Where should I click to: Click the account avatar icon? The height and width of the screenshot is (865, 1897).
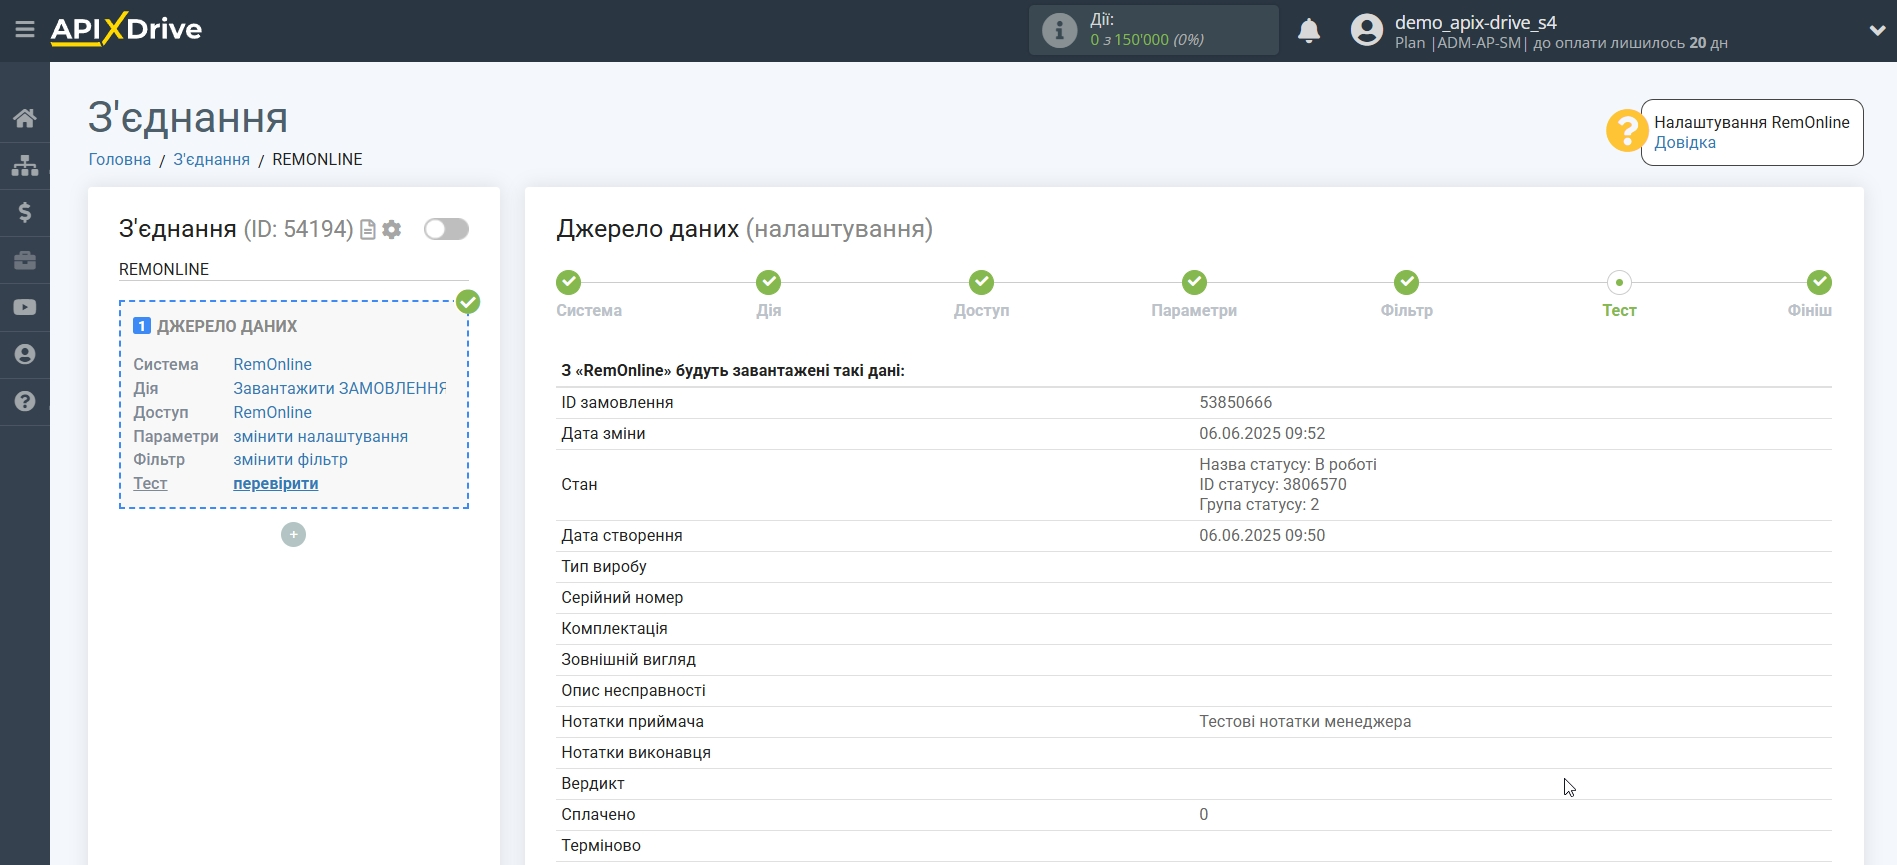click(1366, 30)
